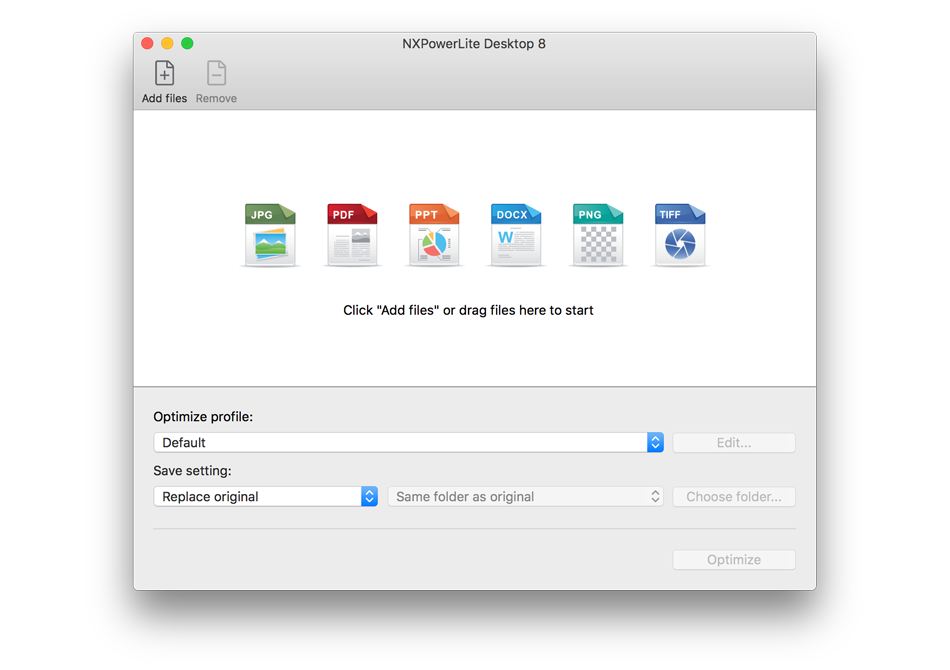Click the Remove toolbar icon
950x670 pixels.
pyautogui.click(x=216, y=73)
